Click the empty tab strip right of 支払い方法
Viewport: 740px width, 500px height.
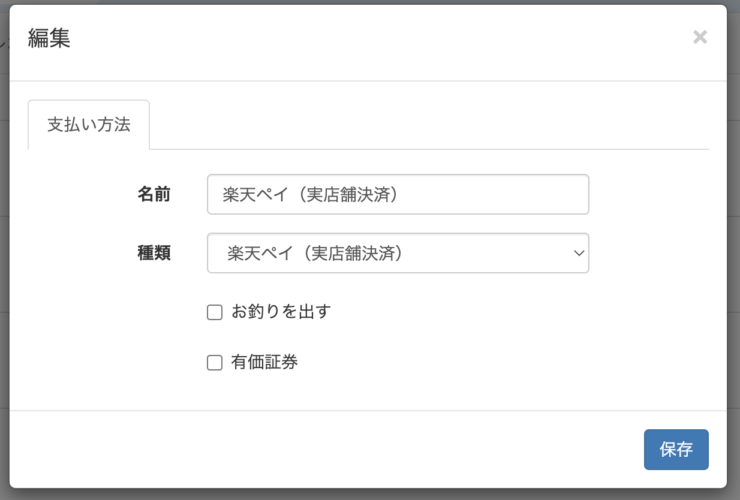point(429,125)
